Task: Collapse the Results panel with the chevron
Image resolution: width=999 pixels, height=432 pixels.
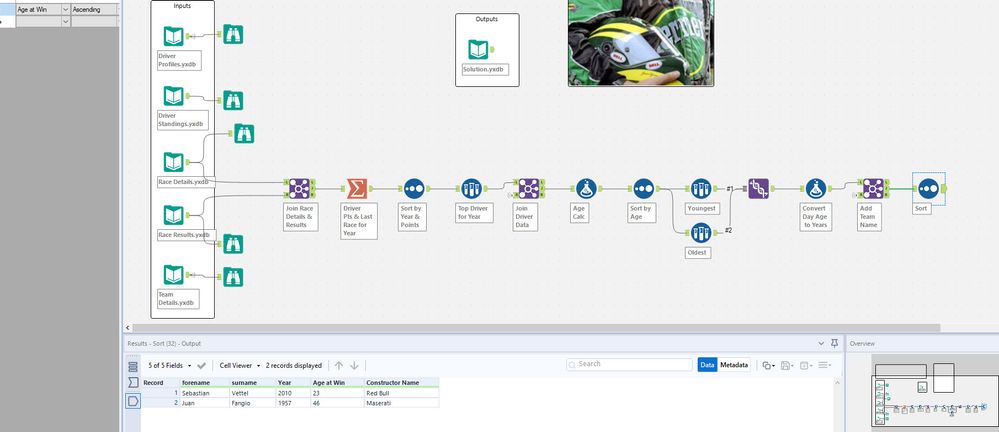Action: pos(821,343)
